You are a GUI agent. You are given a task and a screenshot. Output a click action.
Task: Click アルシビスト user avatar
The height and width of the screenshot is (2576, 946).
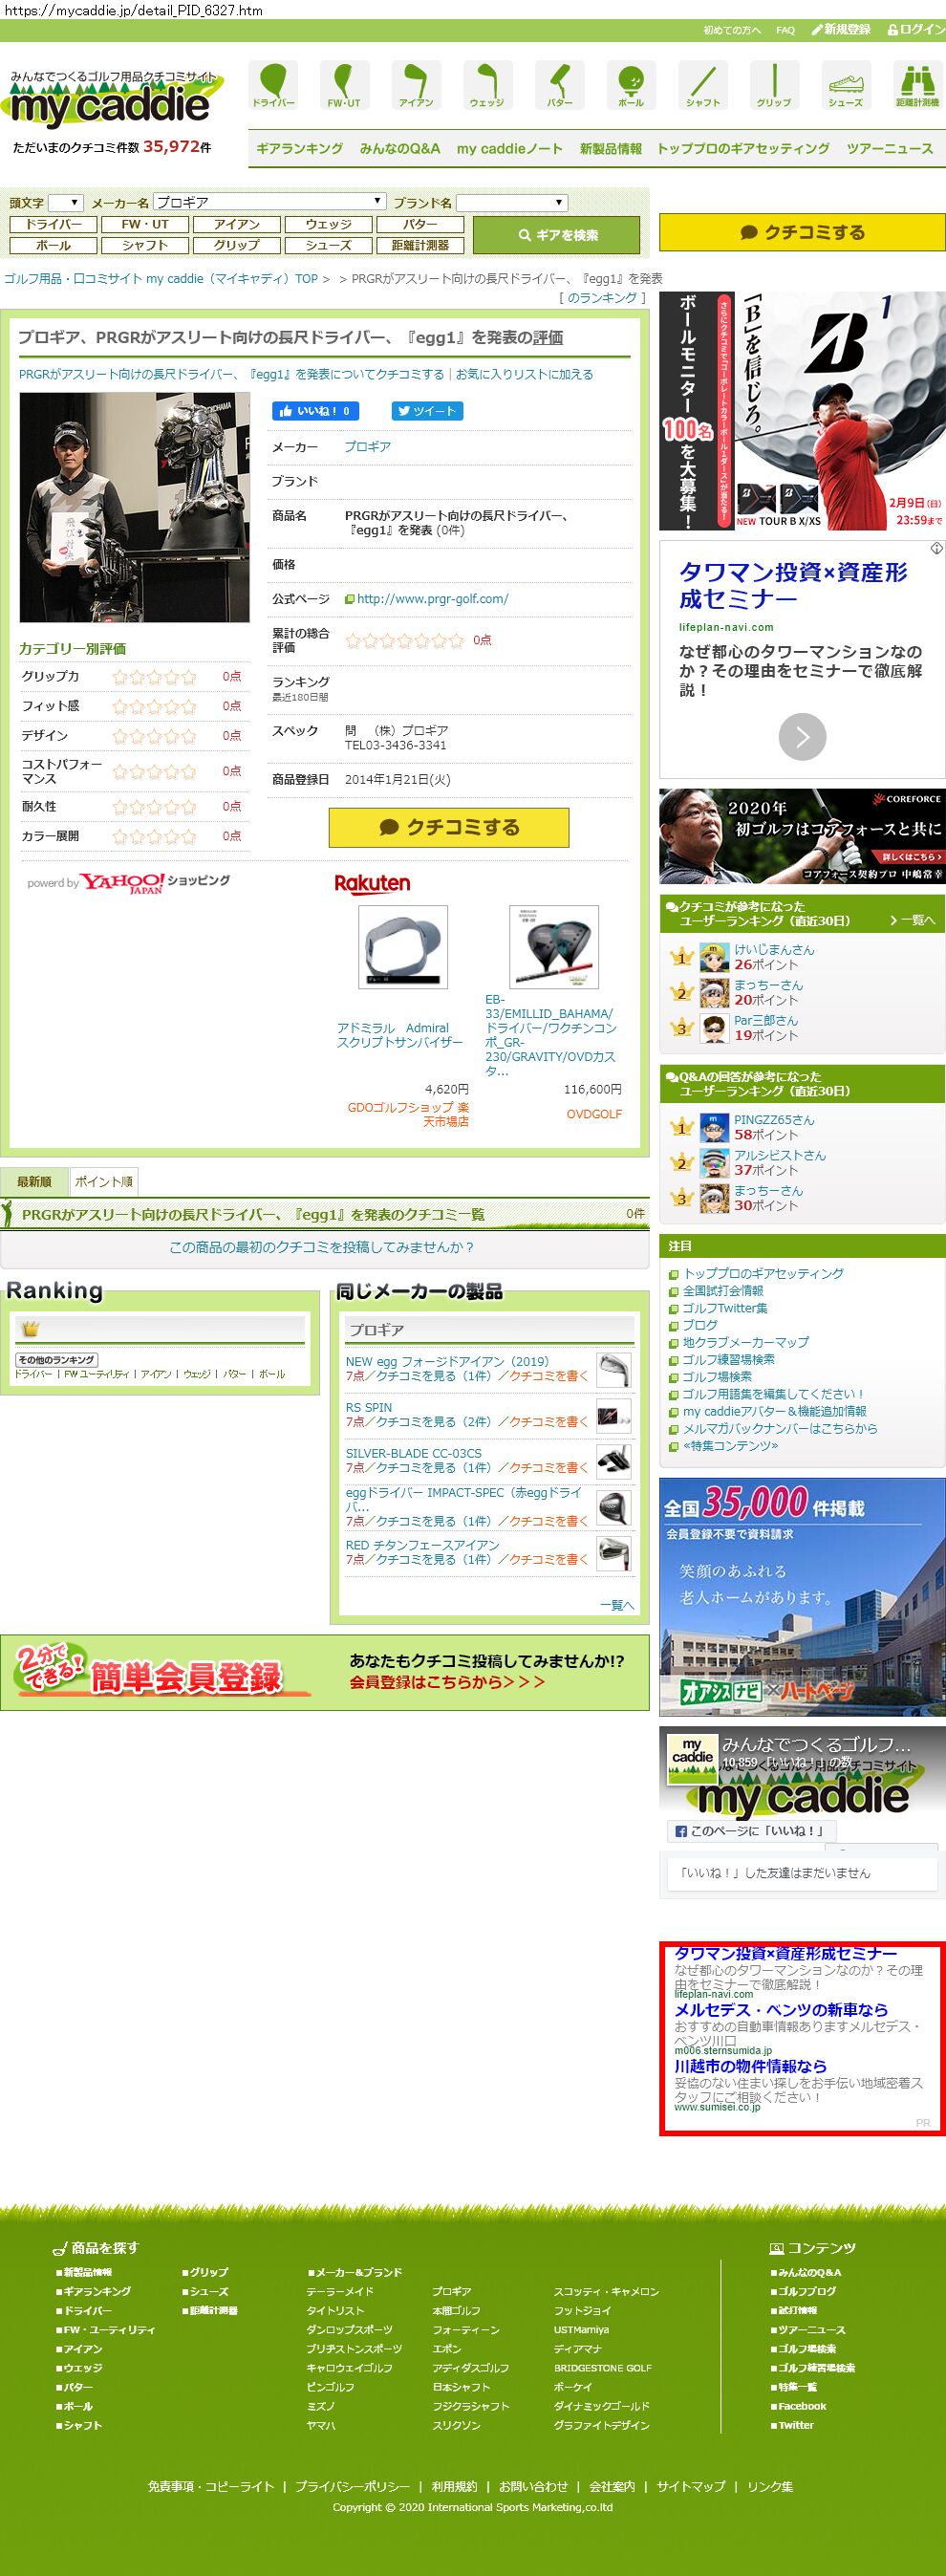tap(714, 1163)
